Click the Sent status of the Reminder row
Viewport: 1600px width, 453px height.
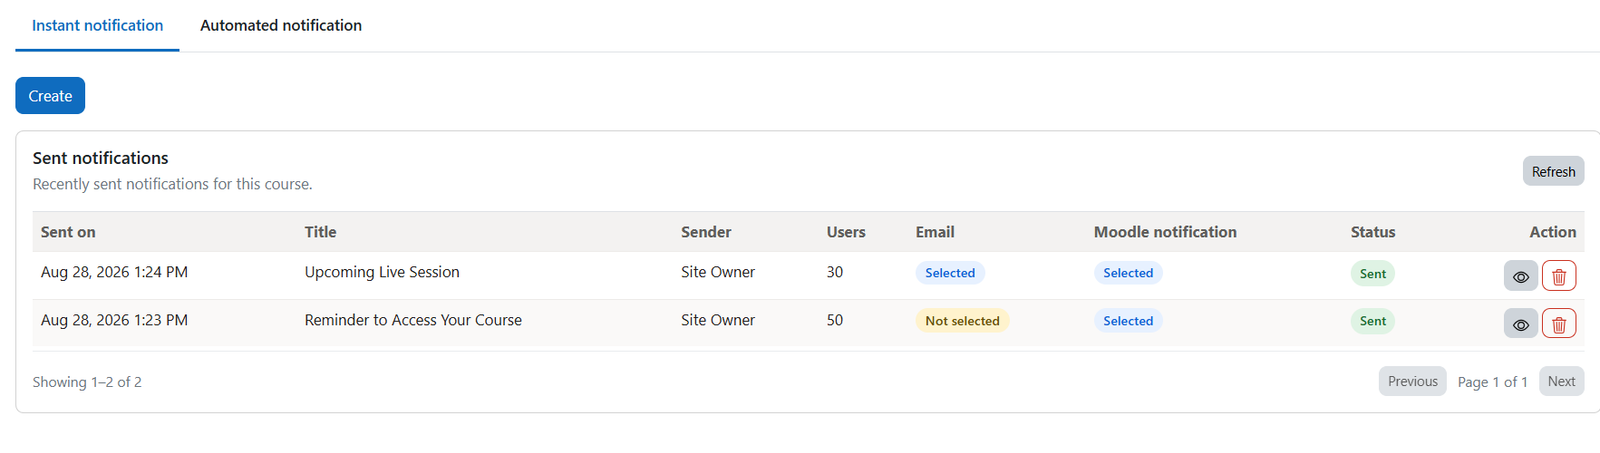click(1372, 321)
